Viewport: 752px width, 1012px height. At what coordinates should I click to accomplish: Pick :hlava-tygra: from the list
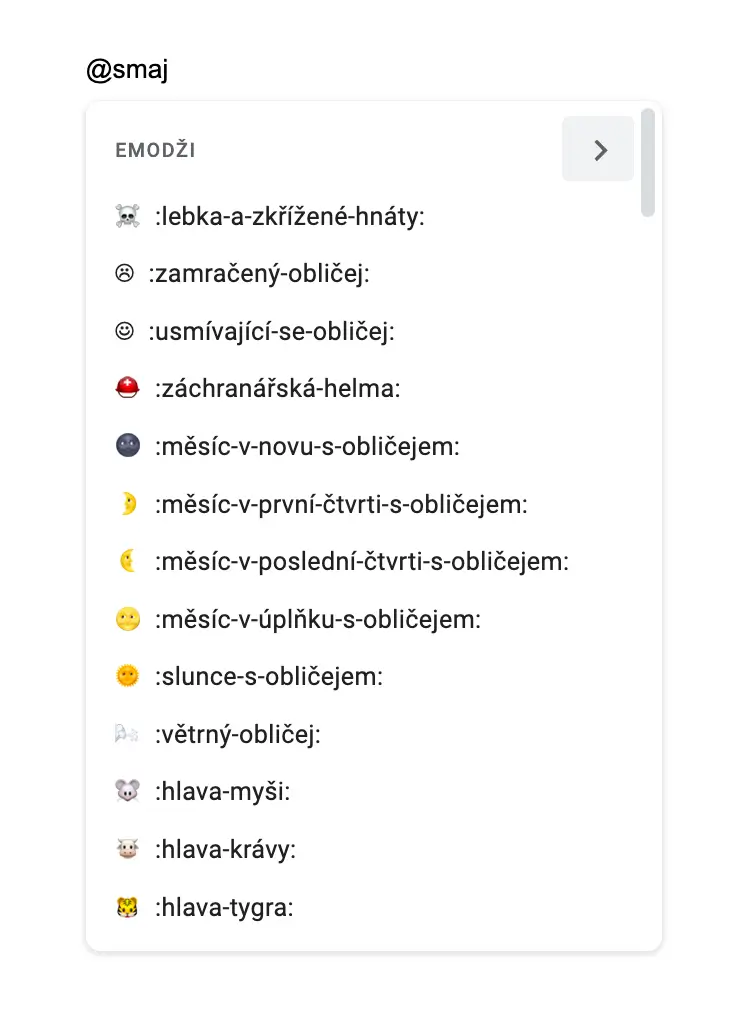pos(223,909)
